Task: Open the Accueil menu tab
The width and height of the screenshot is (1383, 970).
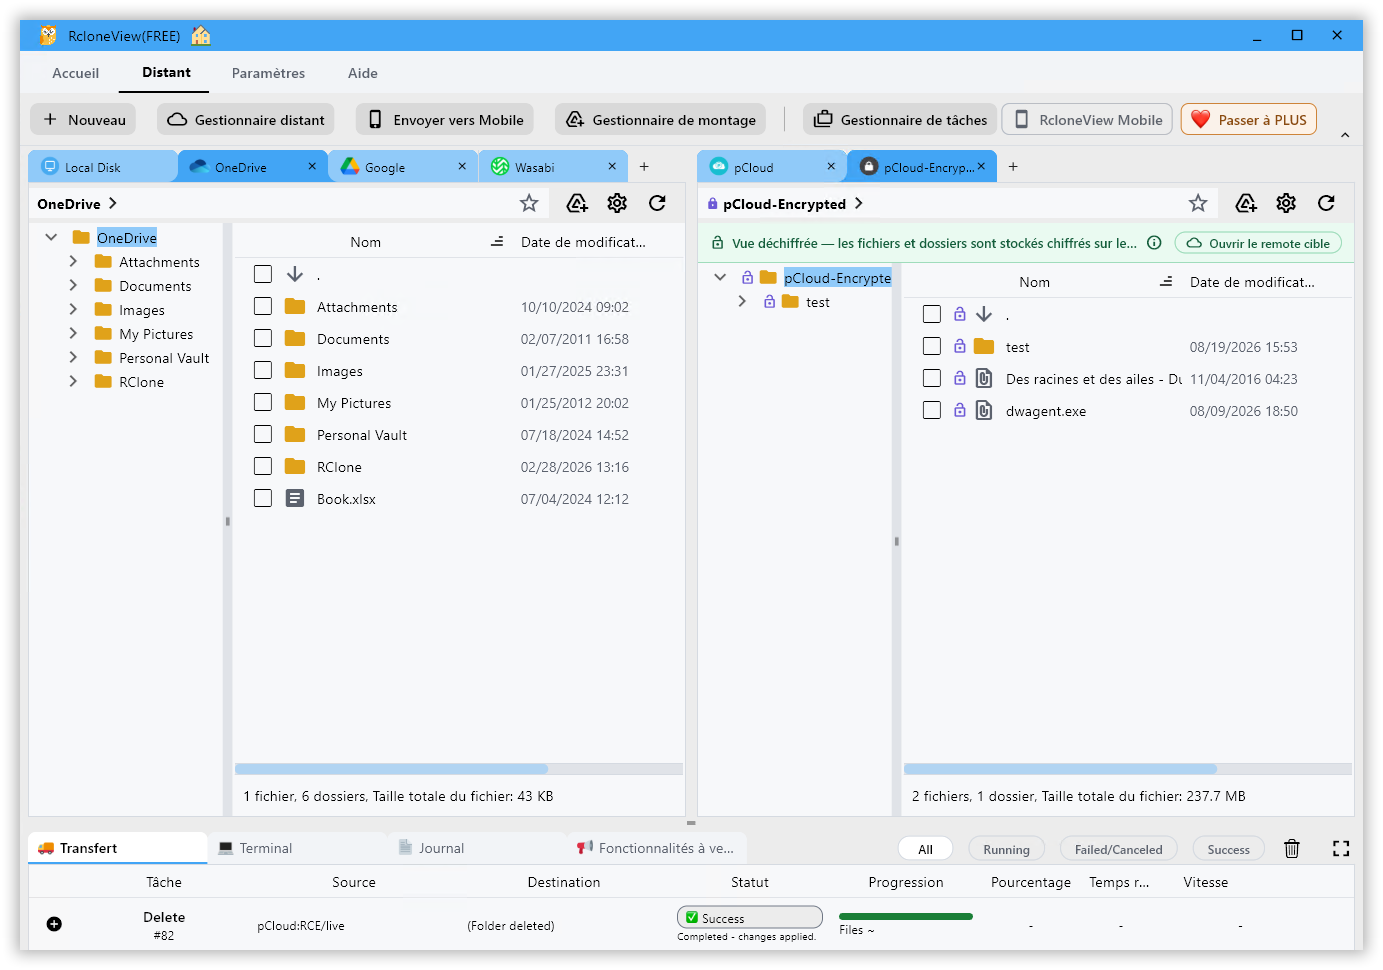Action: point(76,73)
